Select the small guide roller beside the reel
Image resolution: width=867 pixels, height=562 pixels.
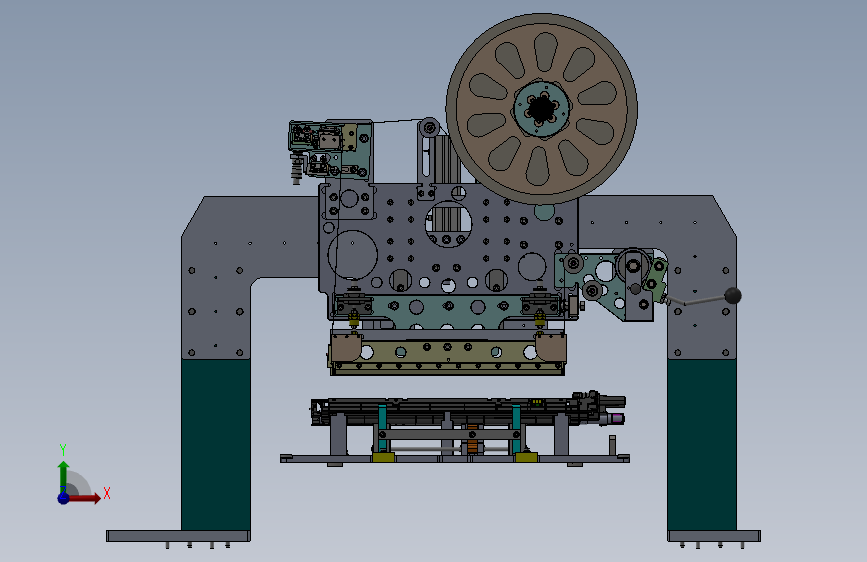[x=429, y=128]
